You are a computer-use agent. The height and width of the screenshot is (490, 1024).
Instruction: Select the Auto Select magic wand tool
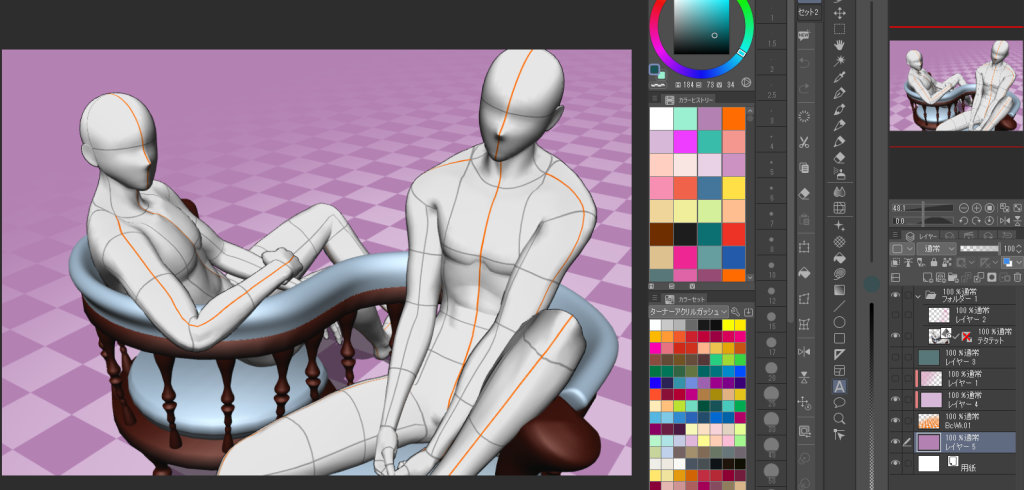click(x=840, y=61)
